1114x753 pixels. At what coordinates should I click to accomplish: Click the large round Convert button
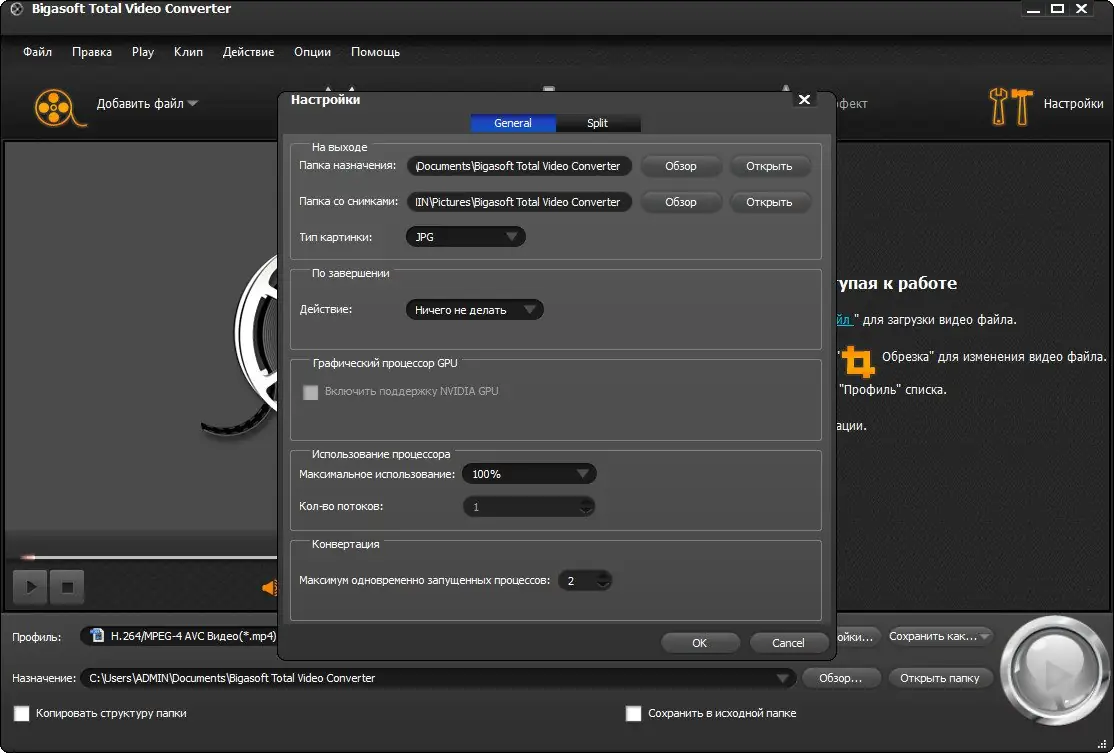1054,671
